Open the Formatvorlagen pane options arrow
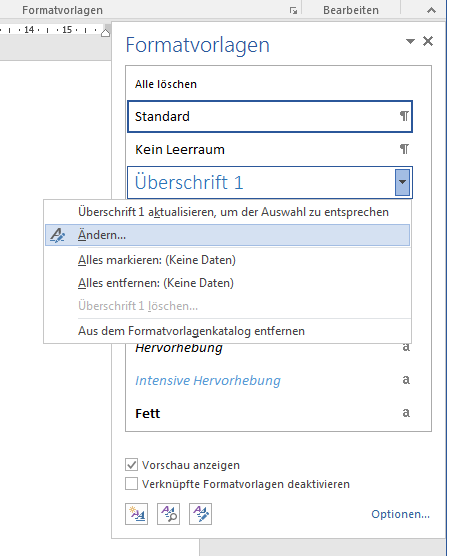Screen dimensions: 464x556 410,41
